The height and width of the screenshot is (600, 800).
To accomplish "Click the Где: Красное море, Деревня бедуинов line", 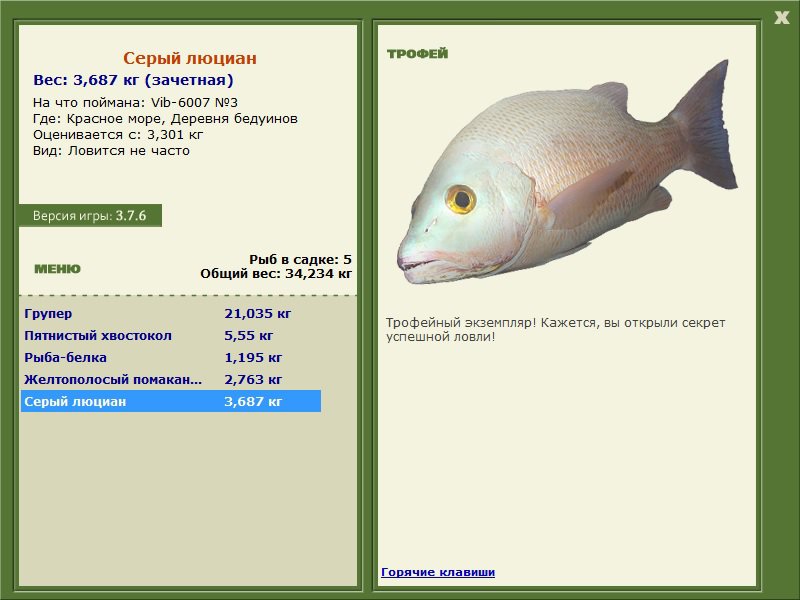I will pos(165,119).
